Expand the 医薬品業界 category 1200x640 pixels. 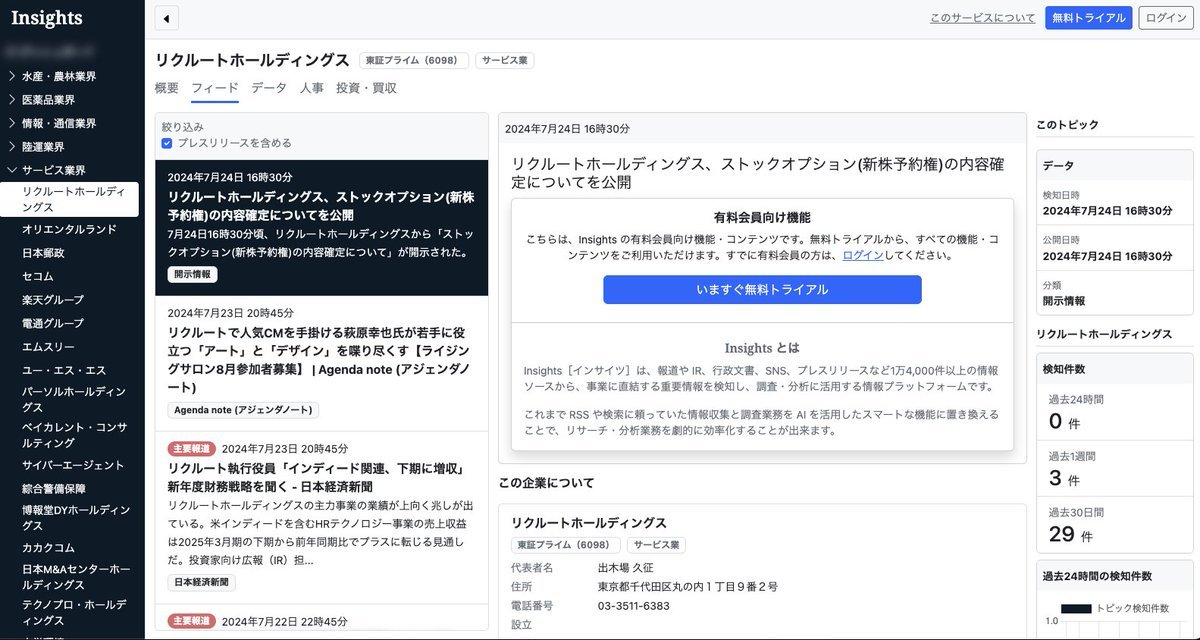point(49,100)
